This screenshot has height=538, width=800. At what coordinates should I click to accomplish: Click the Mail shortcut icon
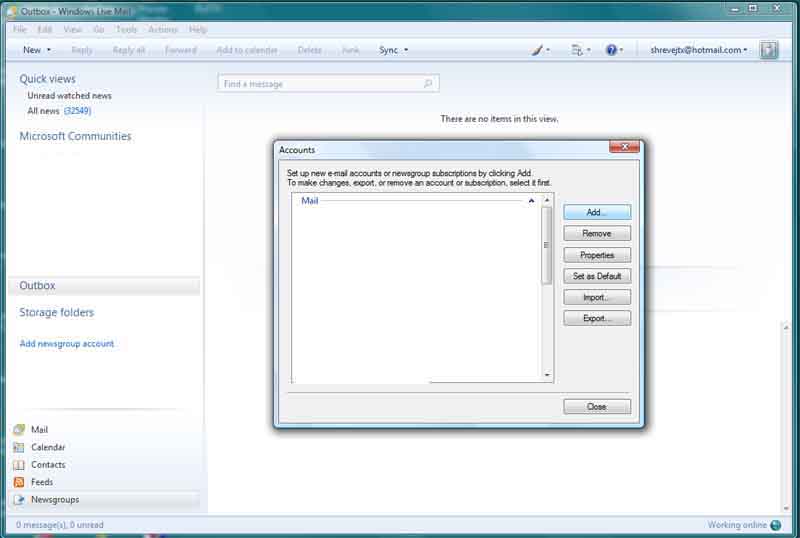(x=19, y=429)
